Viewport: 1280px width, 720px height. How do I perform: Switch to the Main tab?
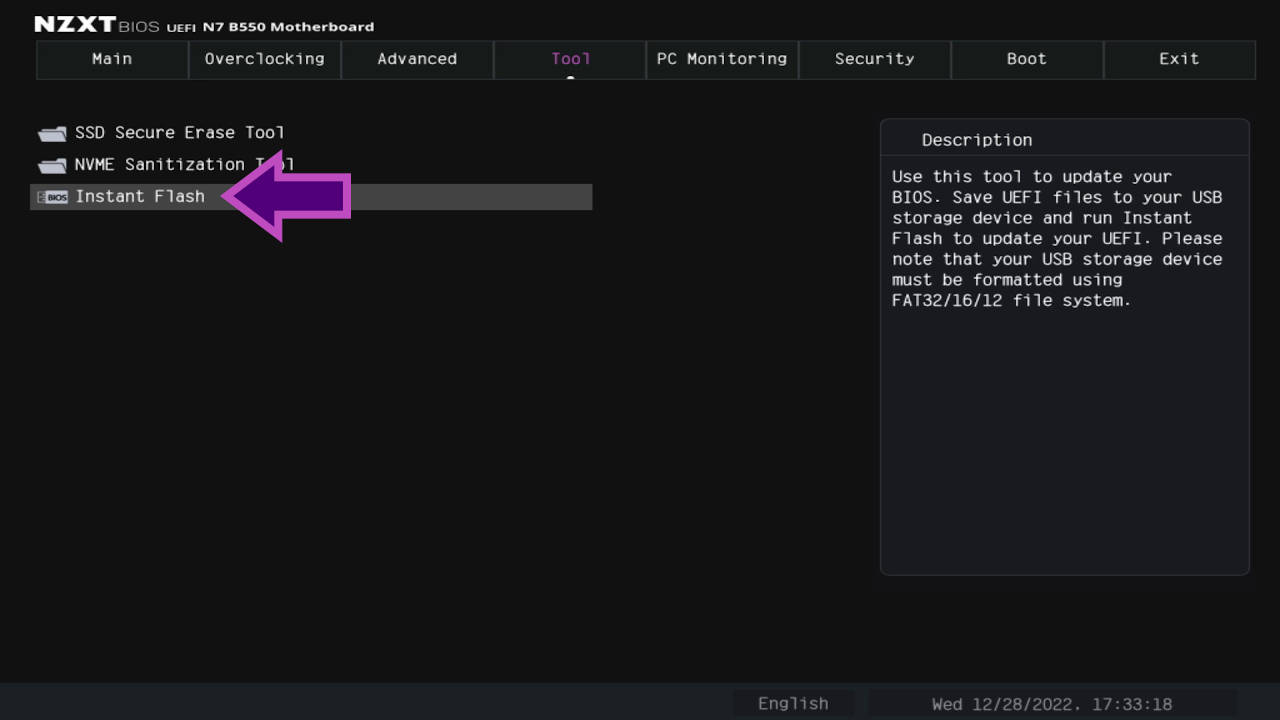pyautogui.click(x=112, y=59)
